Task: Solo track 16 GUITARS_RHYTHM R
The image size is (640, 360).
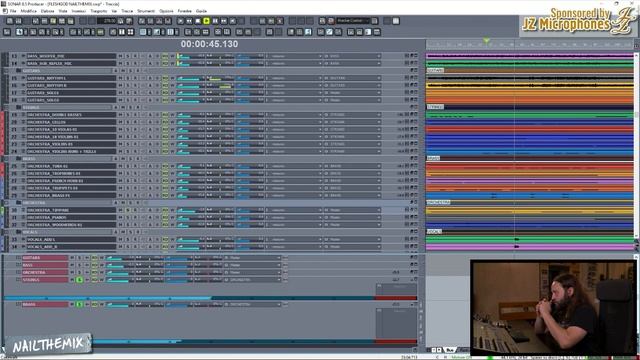Action: [128, 85]
